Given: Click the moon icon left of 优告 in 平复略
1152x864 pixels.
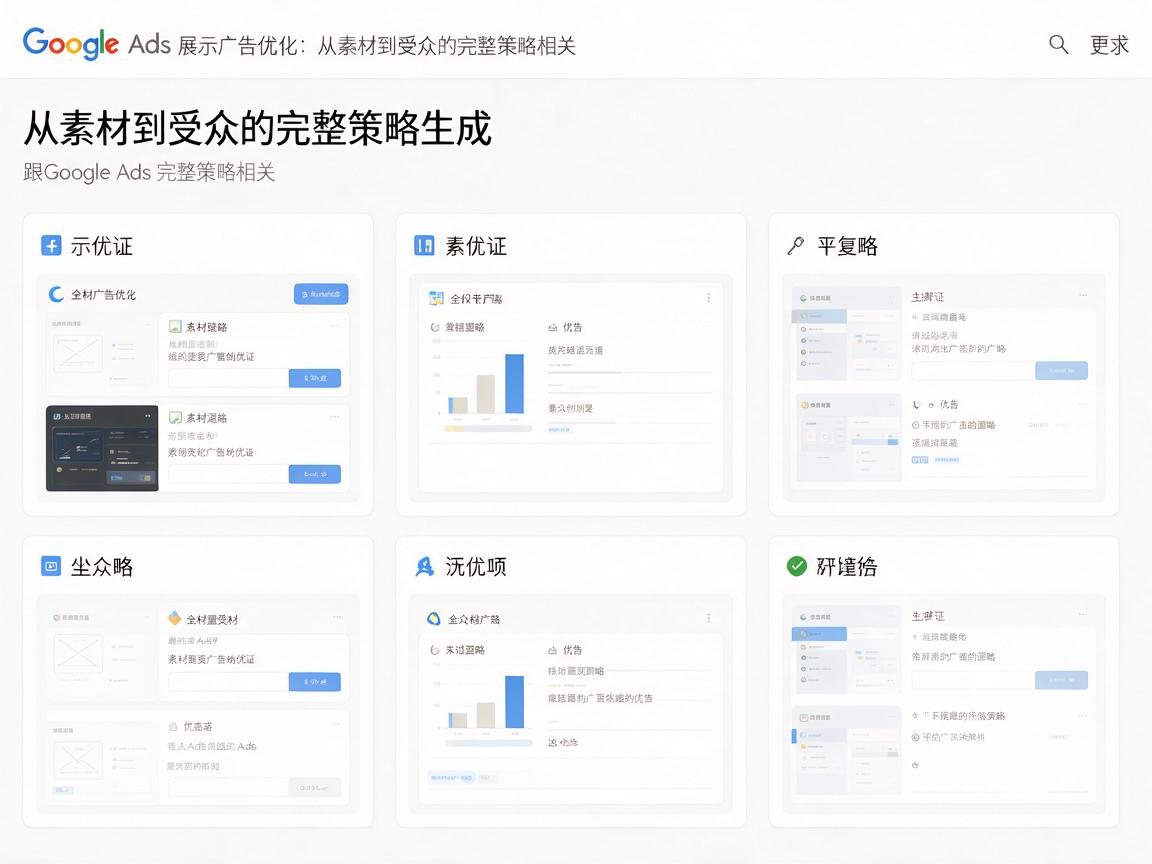Looking at the screenshot, I should click(x=916, y=405).
